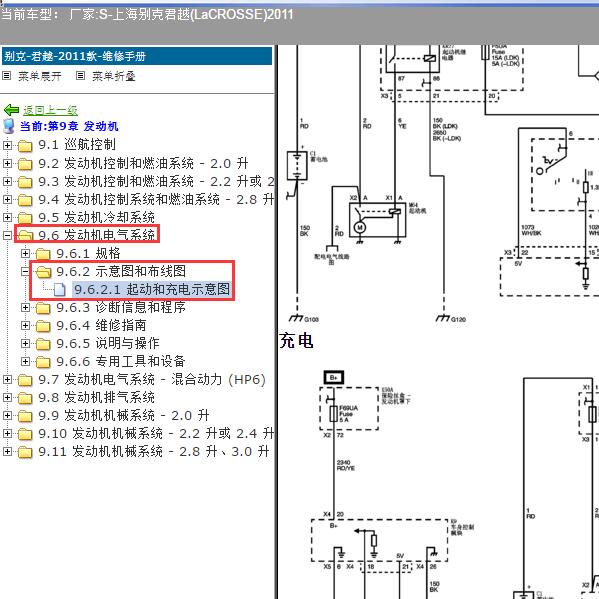Image resolution: width=599 pixels, height=599 pixels.
Task: Click 菜单展开 to expand all menus
Action: point(40,76)
